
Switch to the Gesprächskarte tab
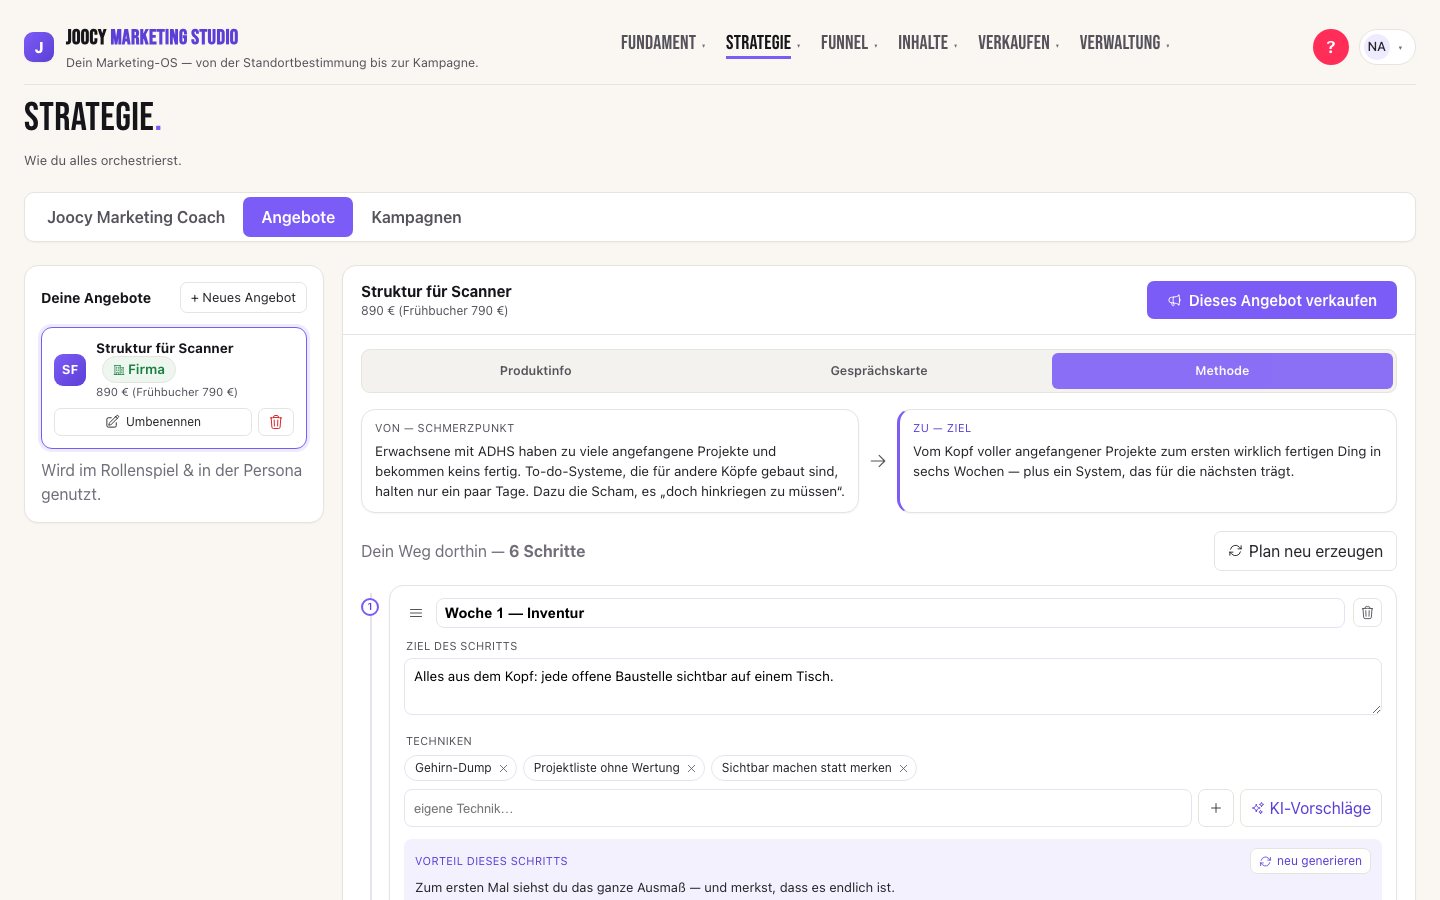pyautogui.click(x=879, y=371)
